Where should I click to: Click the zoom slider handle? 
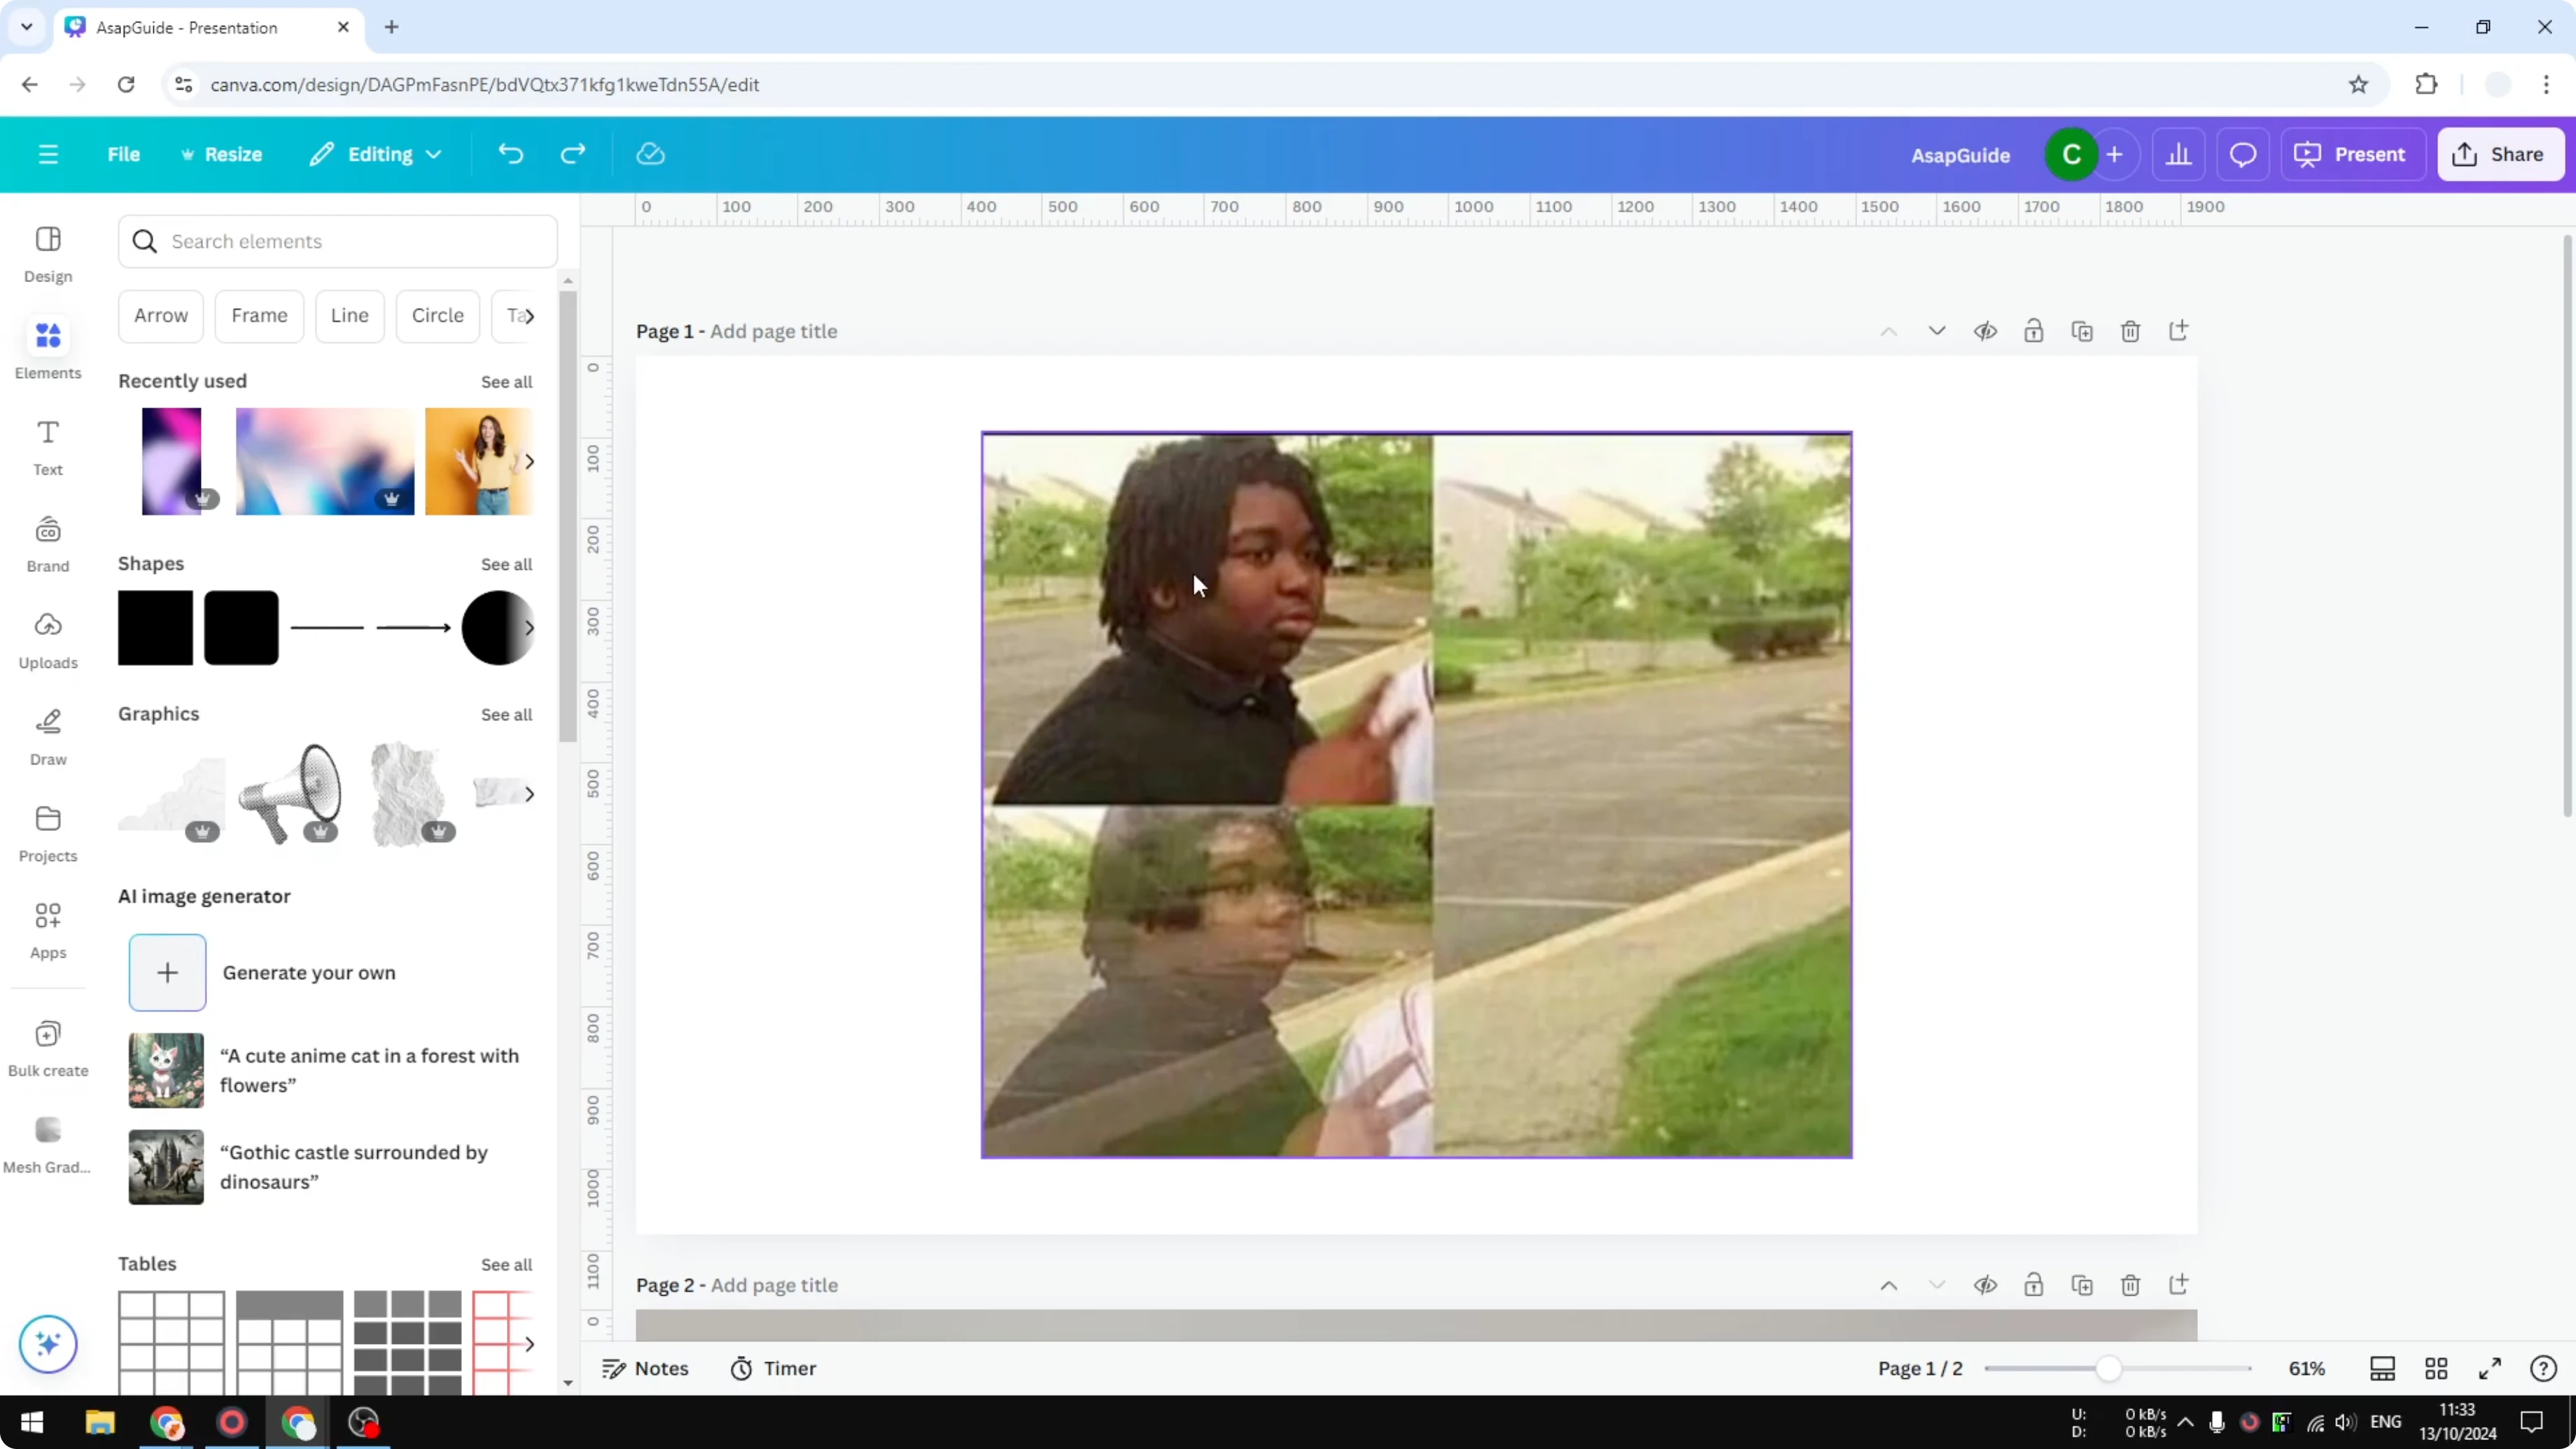pyautogui.click(x=2108, y=1368)
